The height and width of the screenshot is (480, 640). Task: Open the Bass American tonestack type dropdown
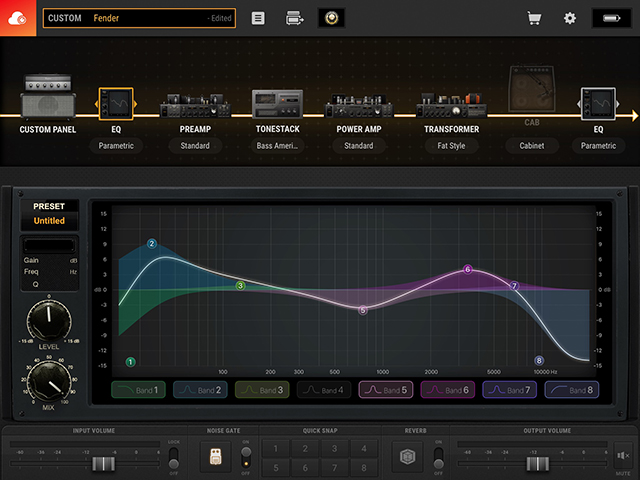[279, 146]
